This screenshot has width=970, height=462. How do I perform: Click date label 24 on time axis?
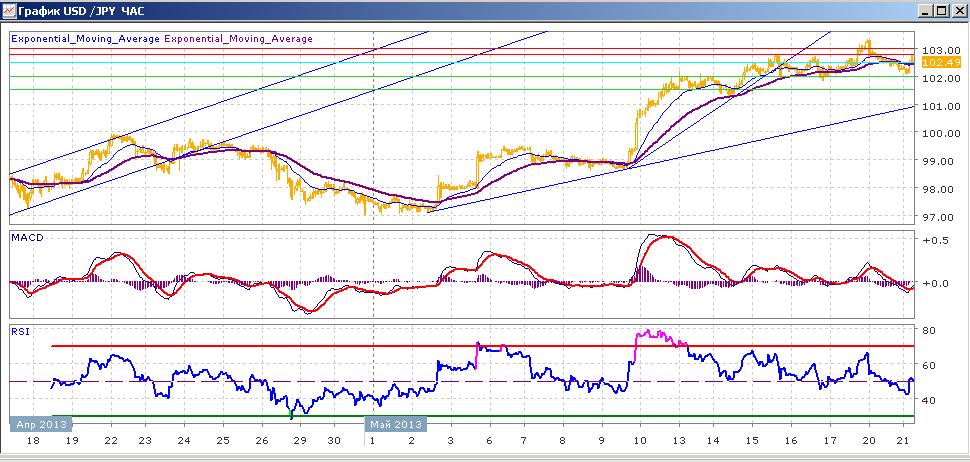183,441
